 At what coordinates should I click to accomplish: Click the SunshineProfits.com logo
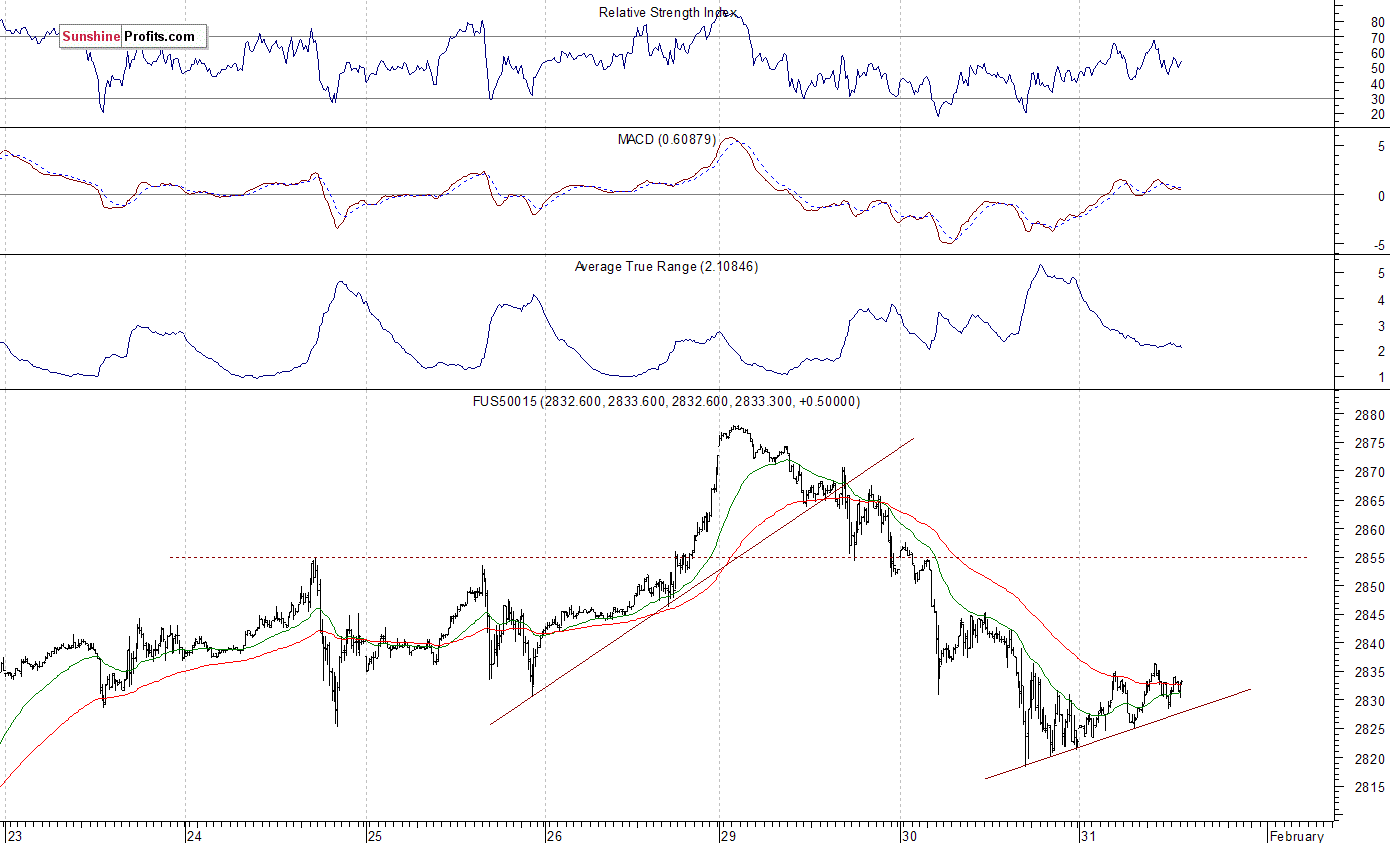tap(134, 37)
